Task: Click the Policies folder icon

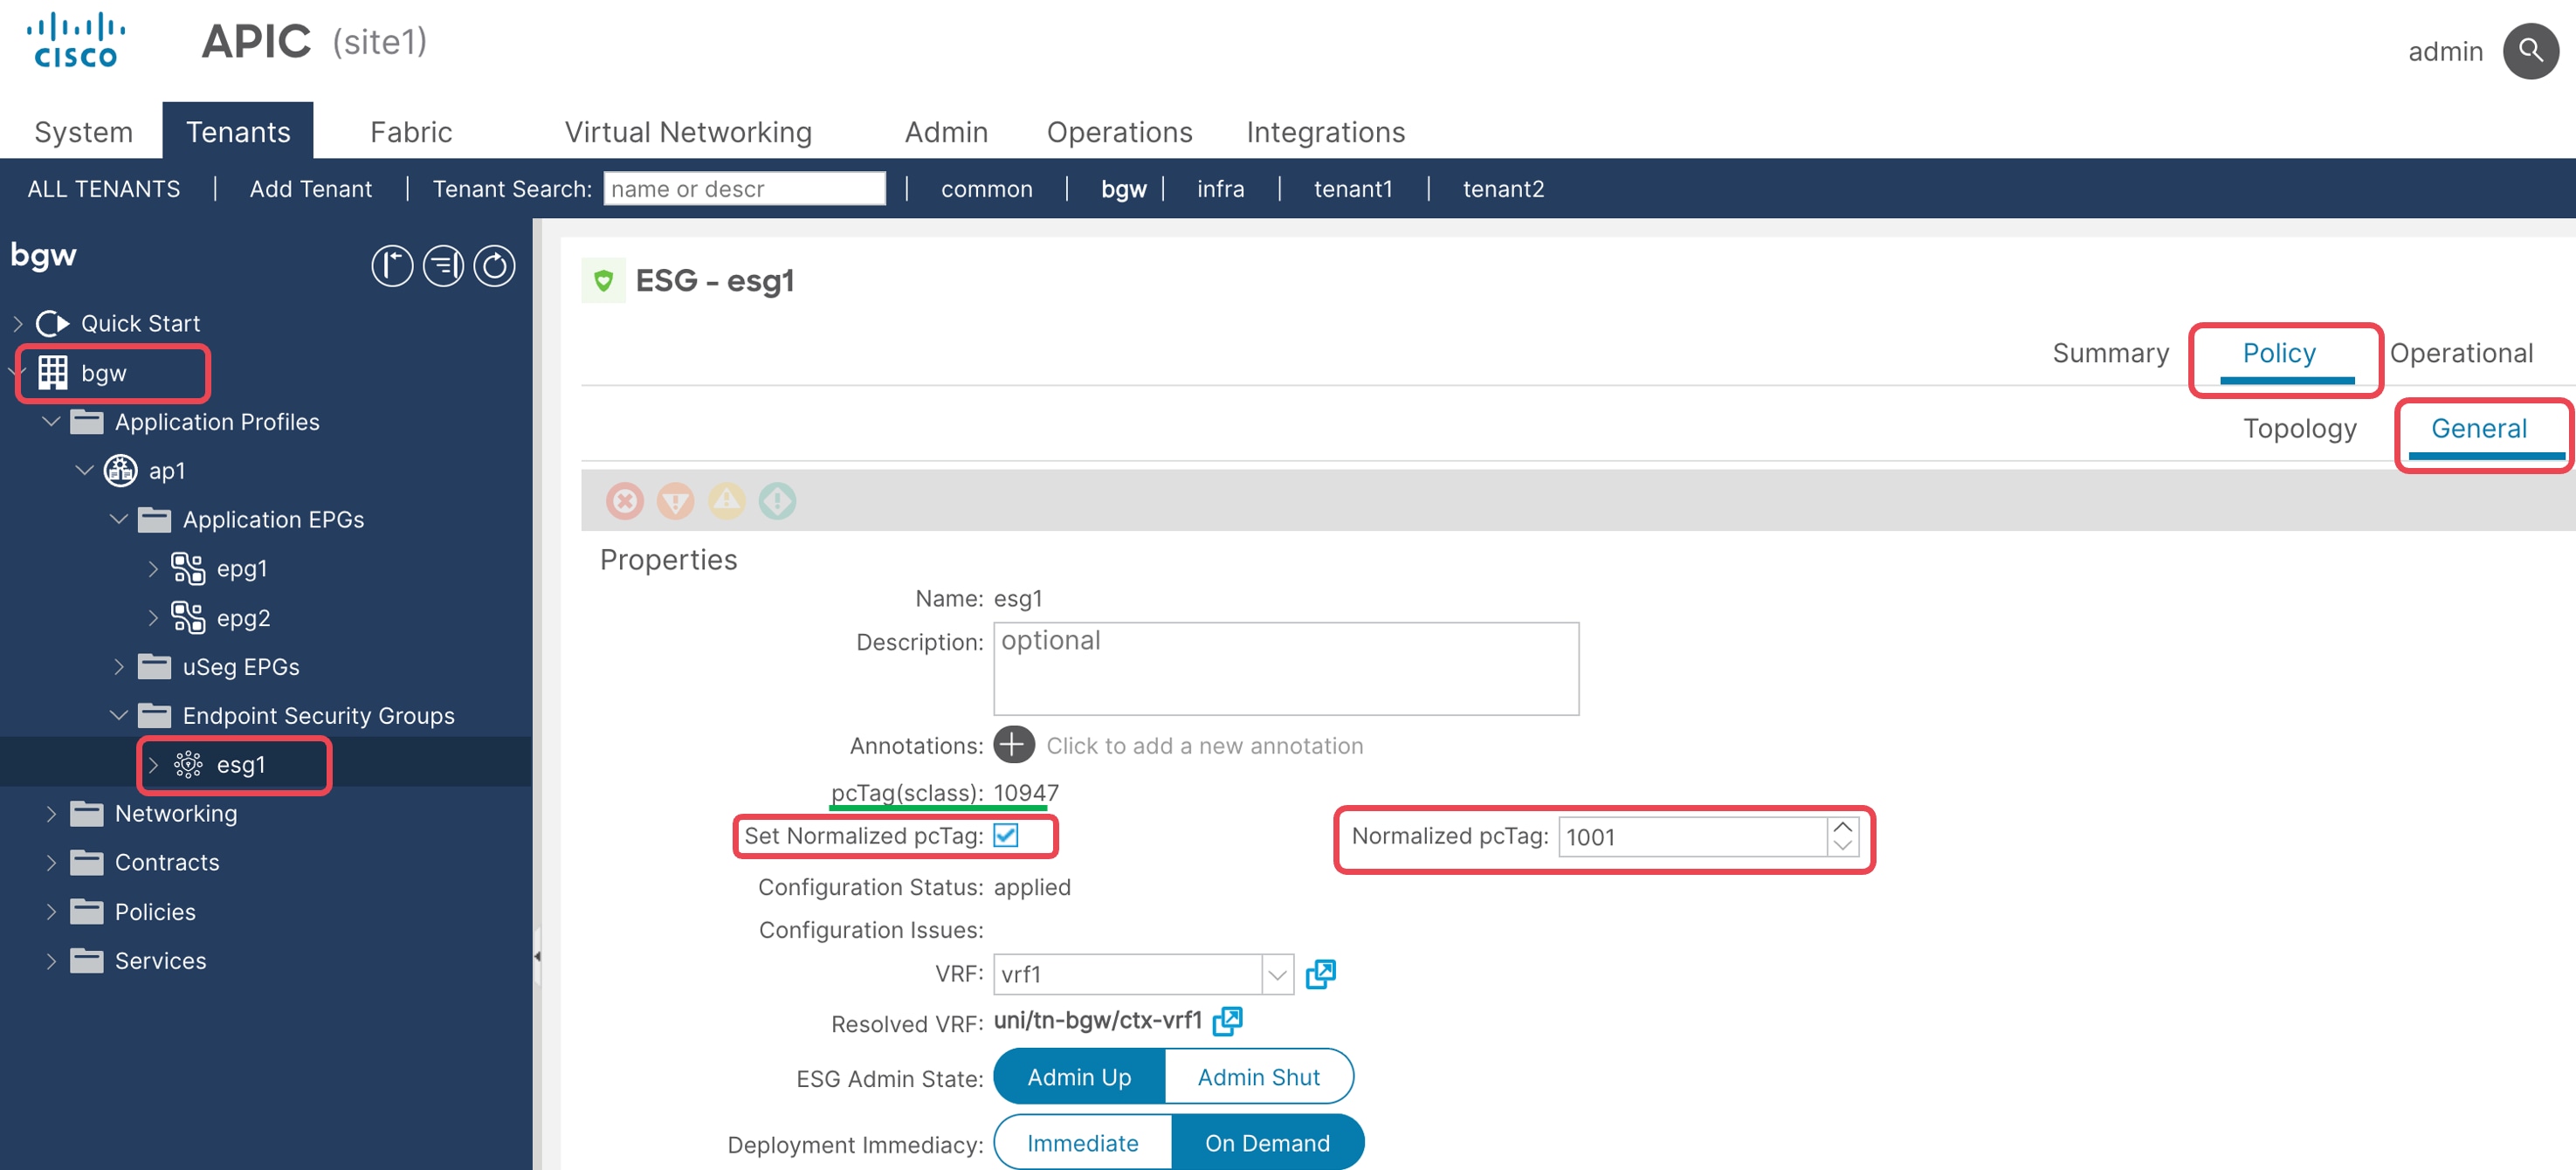Action: pos(87,912)
